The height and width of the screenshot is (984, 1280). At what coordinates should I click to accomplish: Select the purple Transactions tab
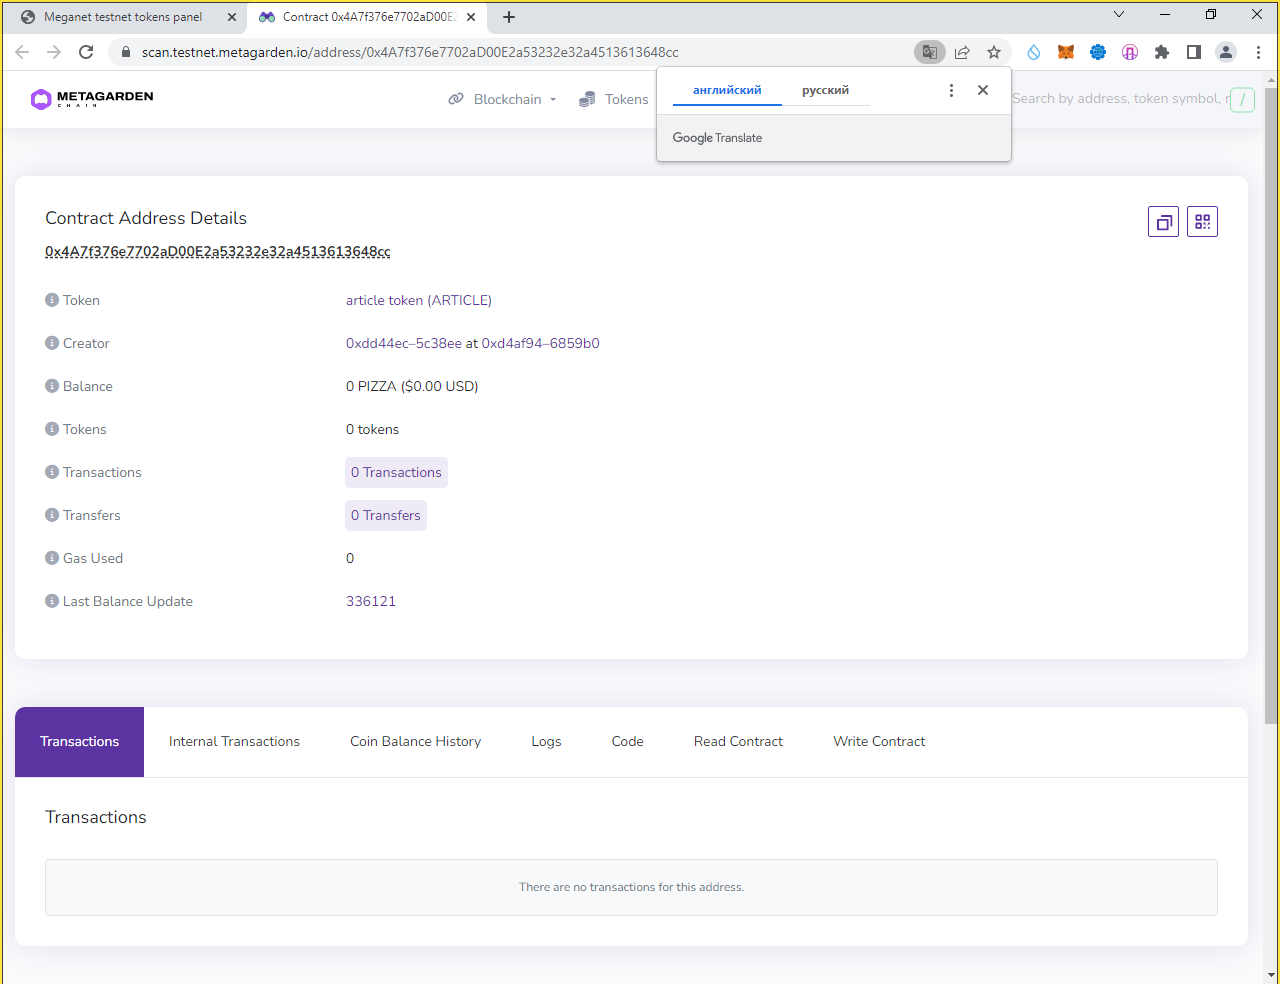(x=79, y=741)
